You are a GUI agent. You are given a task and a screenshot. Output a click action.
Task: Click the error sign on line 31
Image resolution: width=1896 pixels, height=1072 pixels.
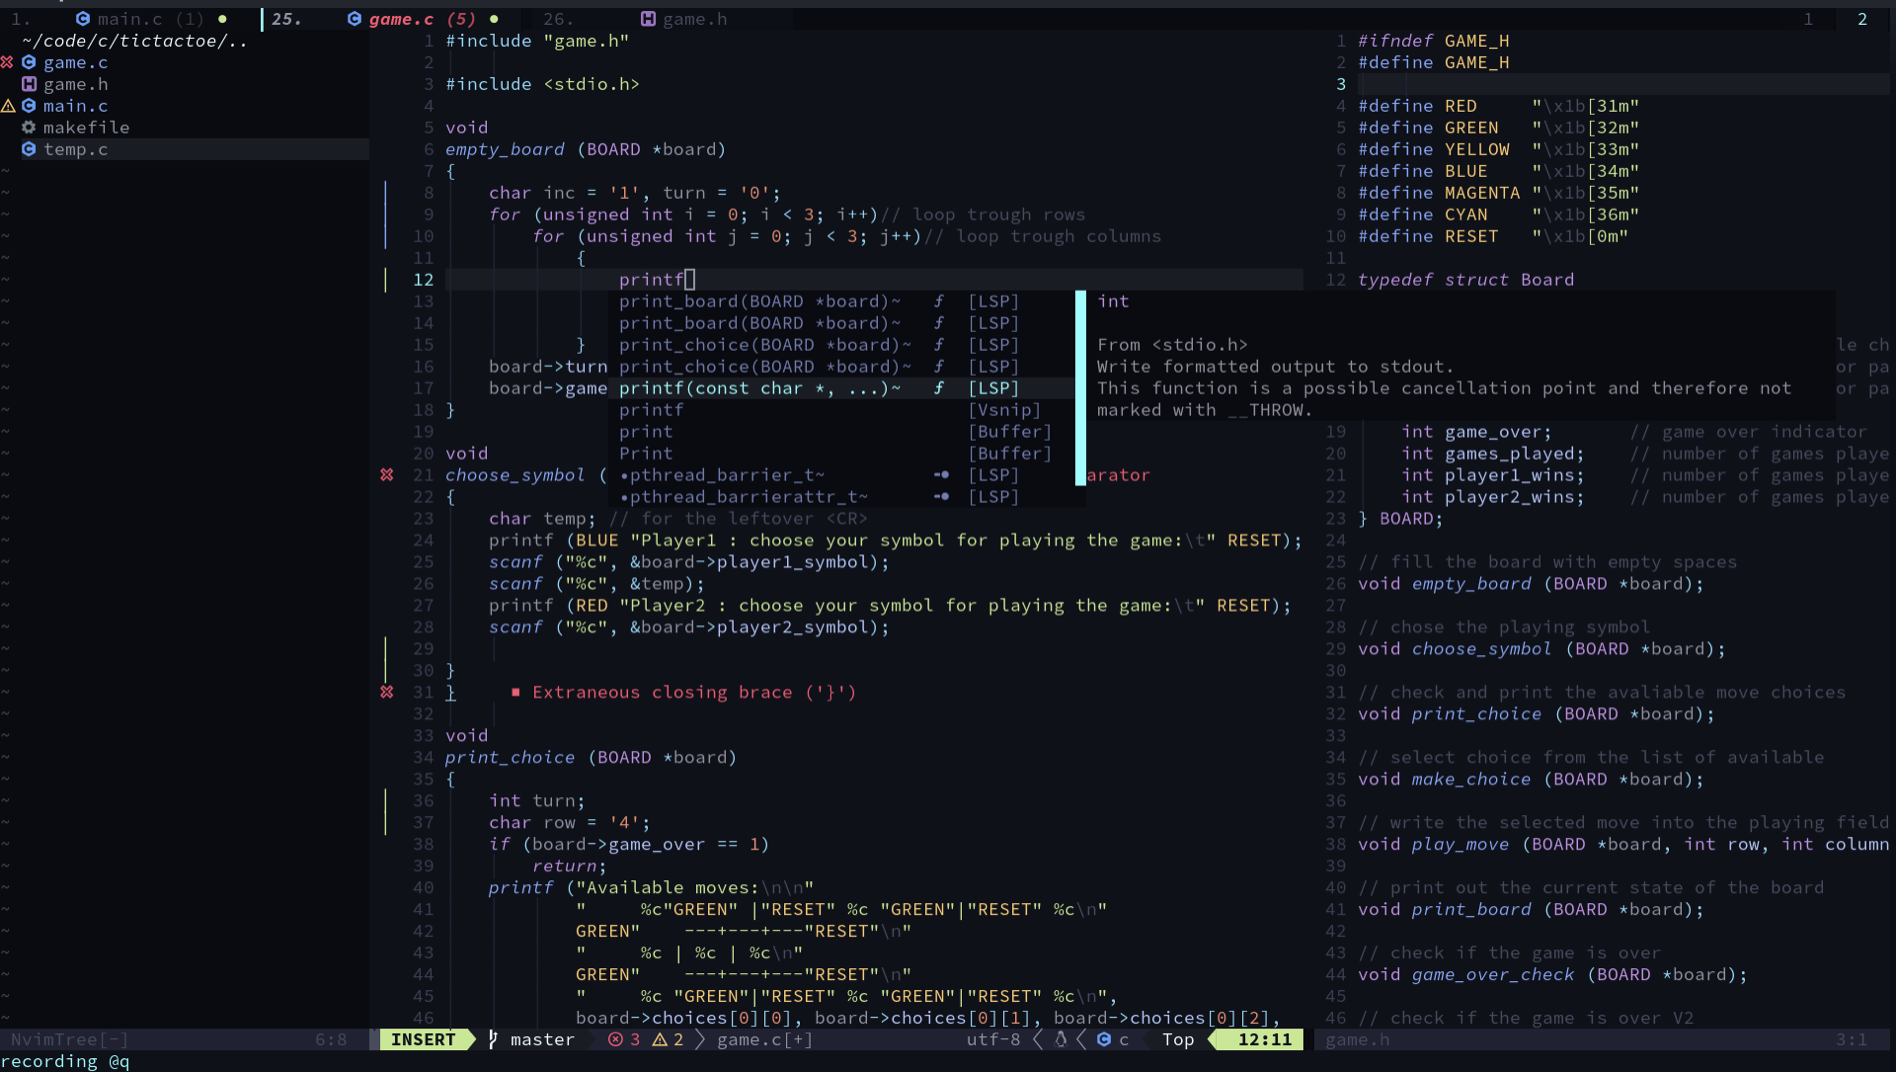coord(387,692)
